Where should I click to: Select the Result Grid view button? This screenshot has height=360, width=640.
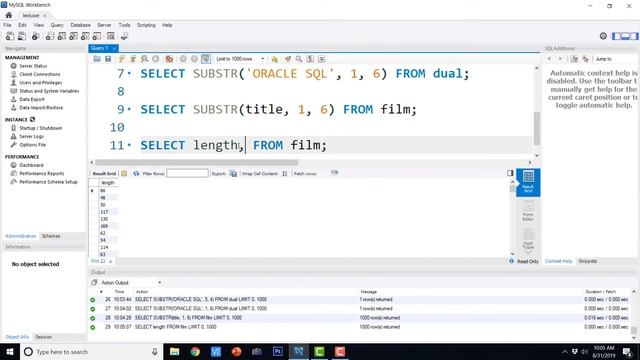pyautogui.click(x=528, y=182)
